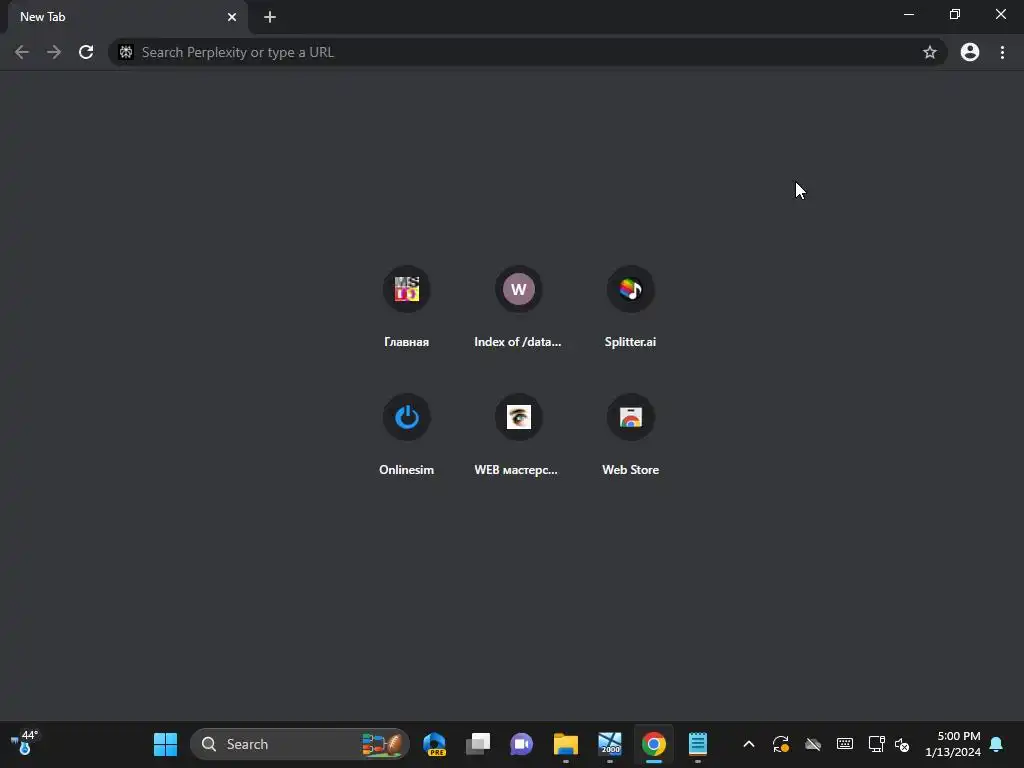This screenshot has height=768, width=1024.
Task: Click the Chrome icon in the taskbar
Action: pyautogui.click(x=654, y=744)
